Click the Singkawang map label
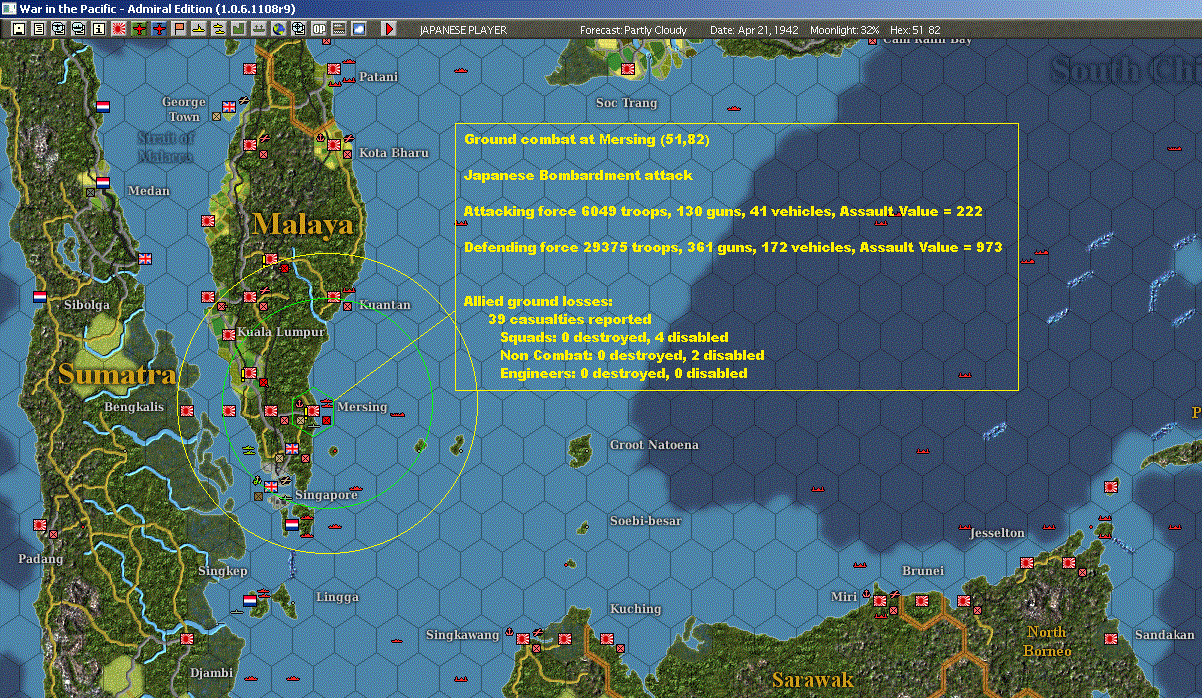The height and width of the screenshot is (698, 1202). point(462,636)
